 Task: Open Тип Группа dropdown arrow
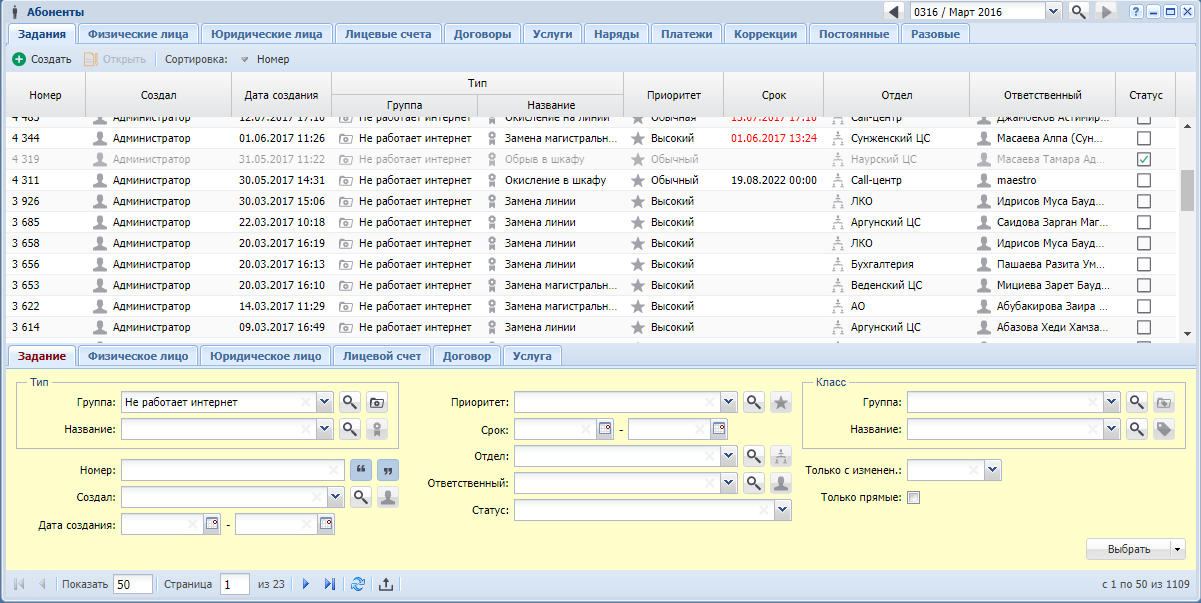tap(324, 402)
